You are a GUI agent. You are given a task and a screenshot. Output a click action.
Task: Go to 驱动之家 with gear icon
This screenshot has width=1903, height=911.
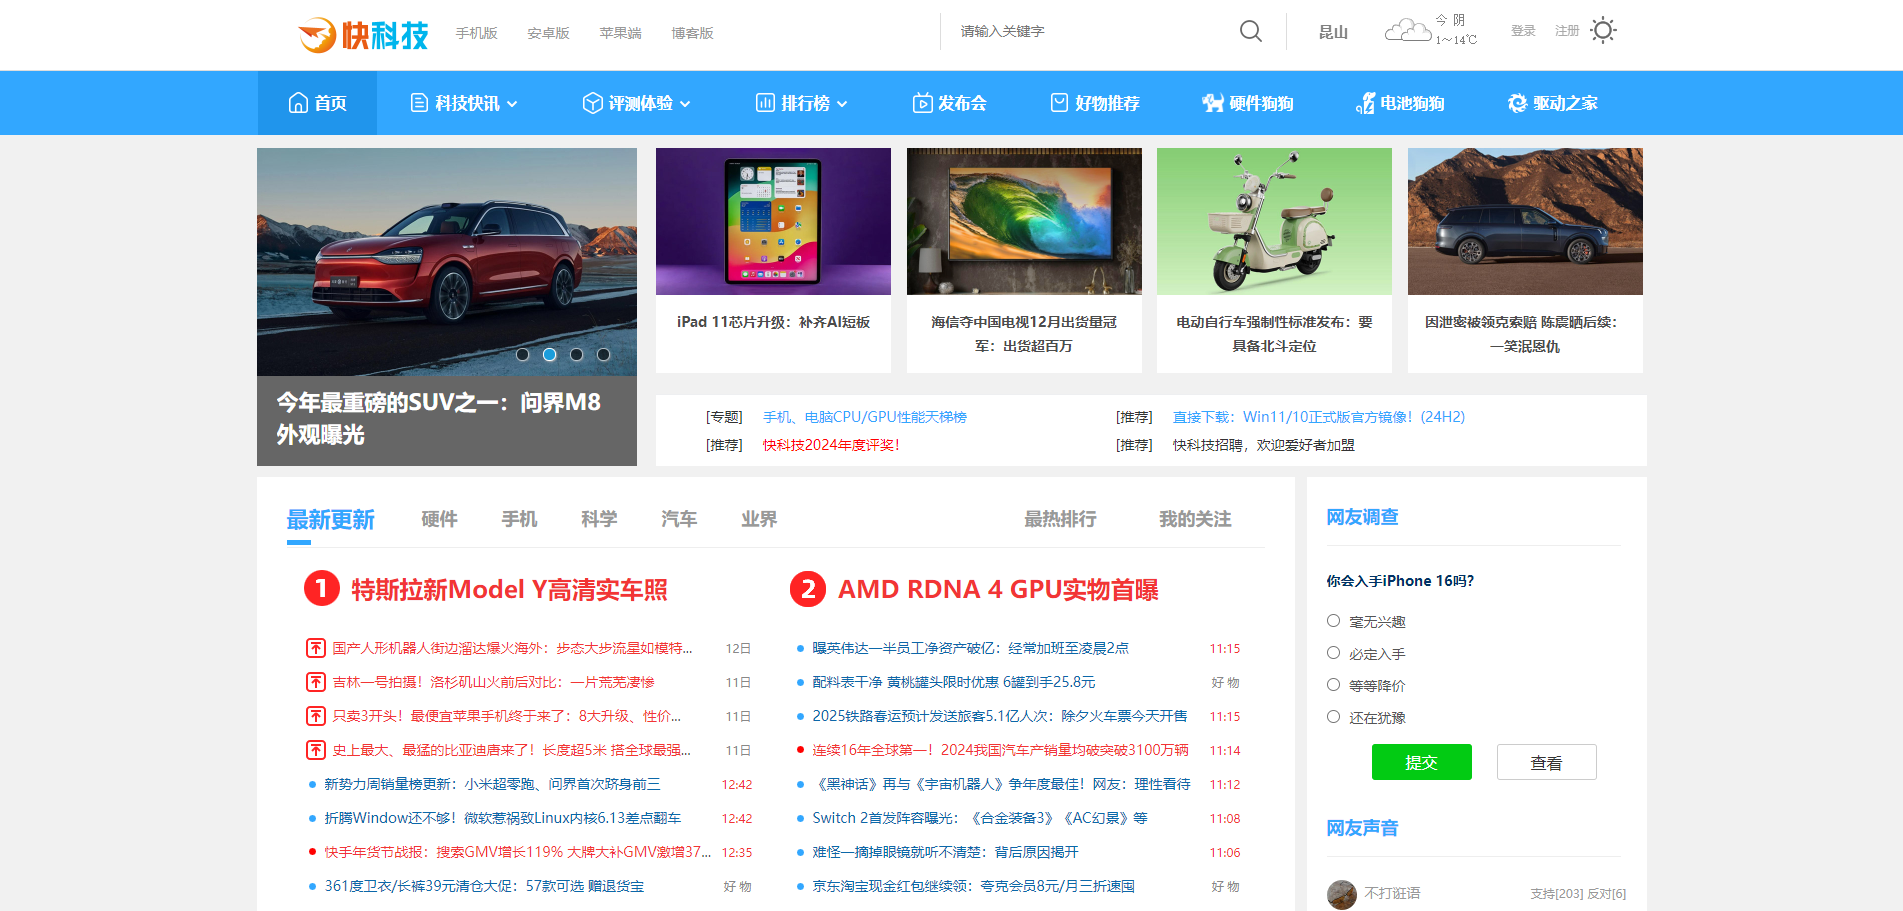(1552, 103)
